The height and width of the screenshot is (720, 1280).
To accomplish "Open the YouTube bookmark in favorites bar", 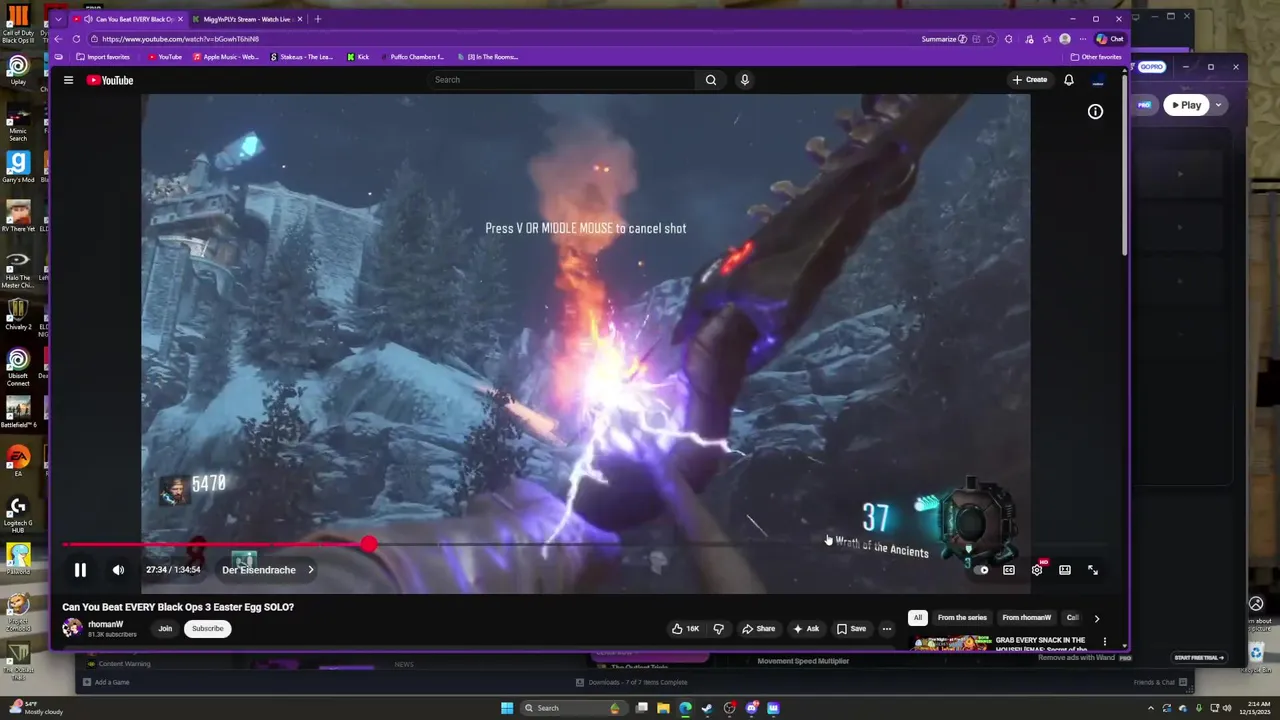I will tap(165, 57).
